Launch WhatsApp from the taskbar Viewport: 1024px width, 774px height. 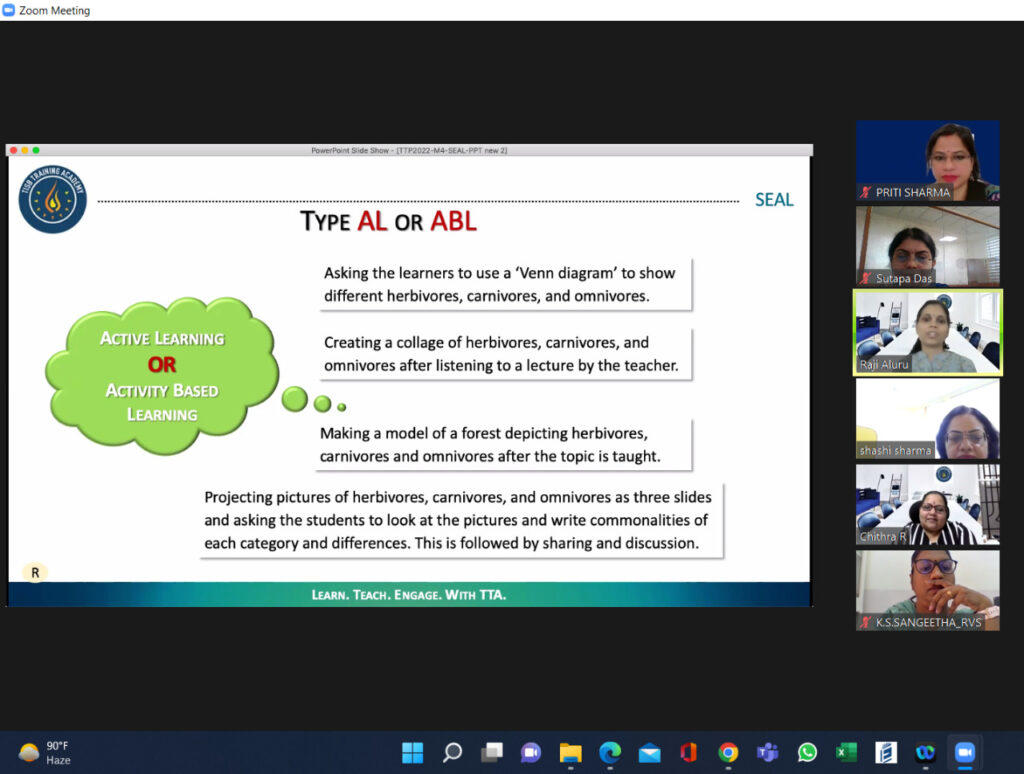coord(807,753)
